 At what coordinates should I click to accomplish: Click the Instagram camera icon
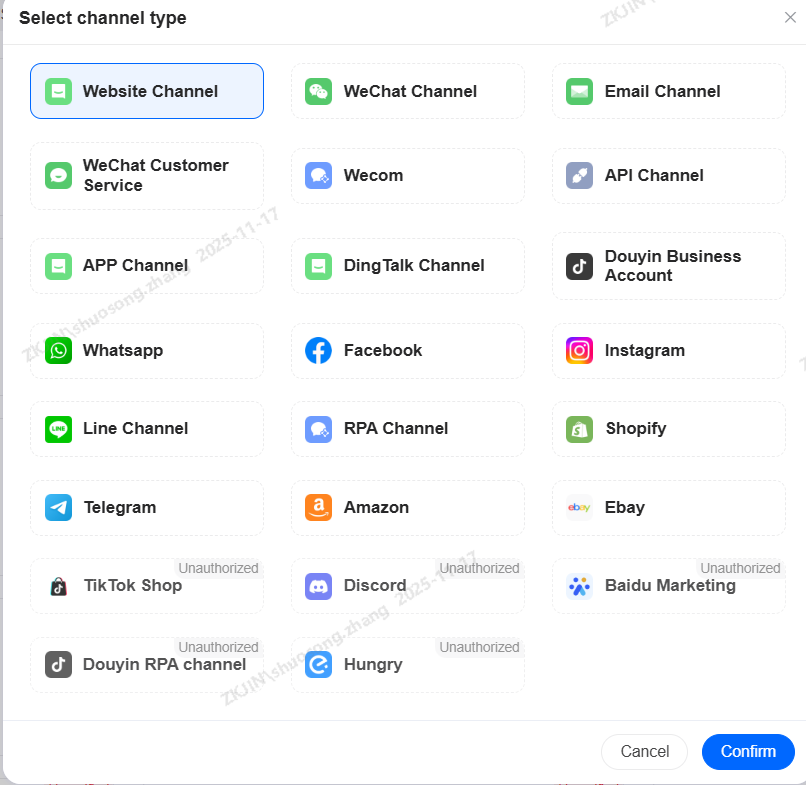(579, 351)
